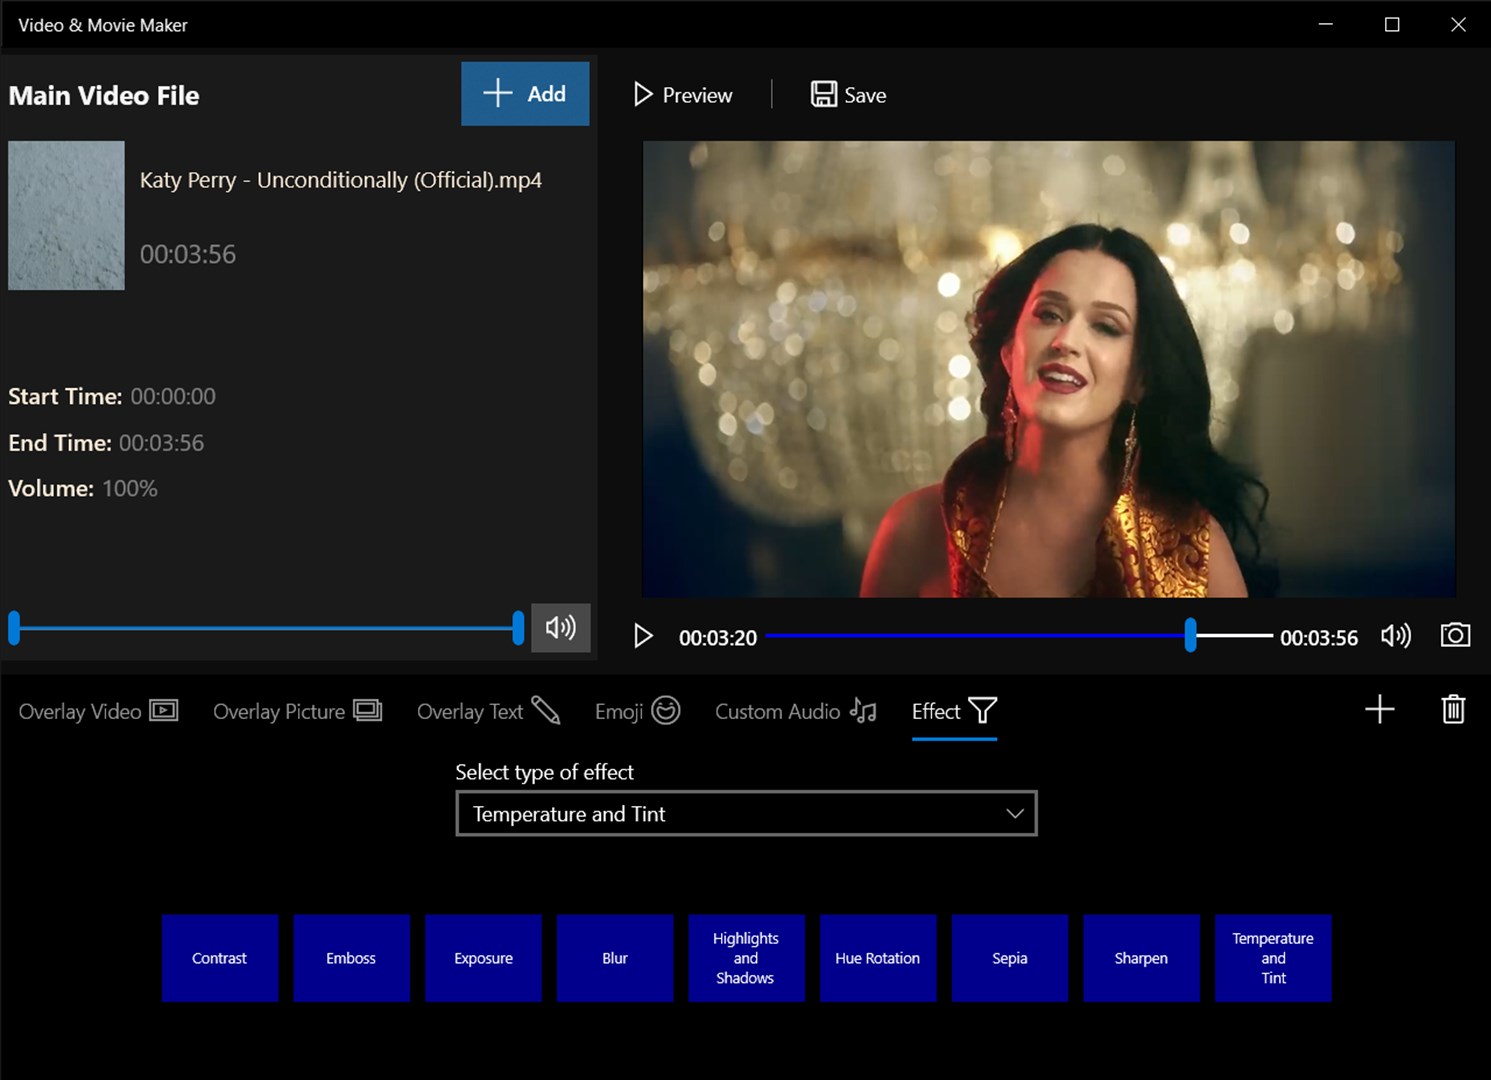The width and height of the screenshot is (1491, 1080).
Task: Mute main video file volume icon
Action: [560, 628]
